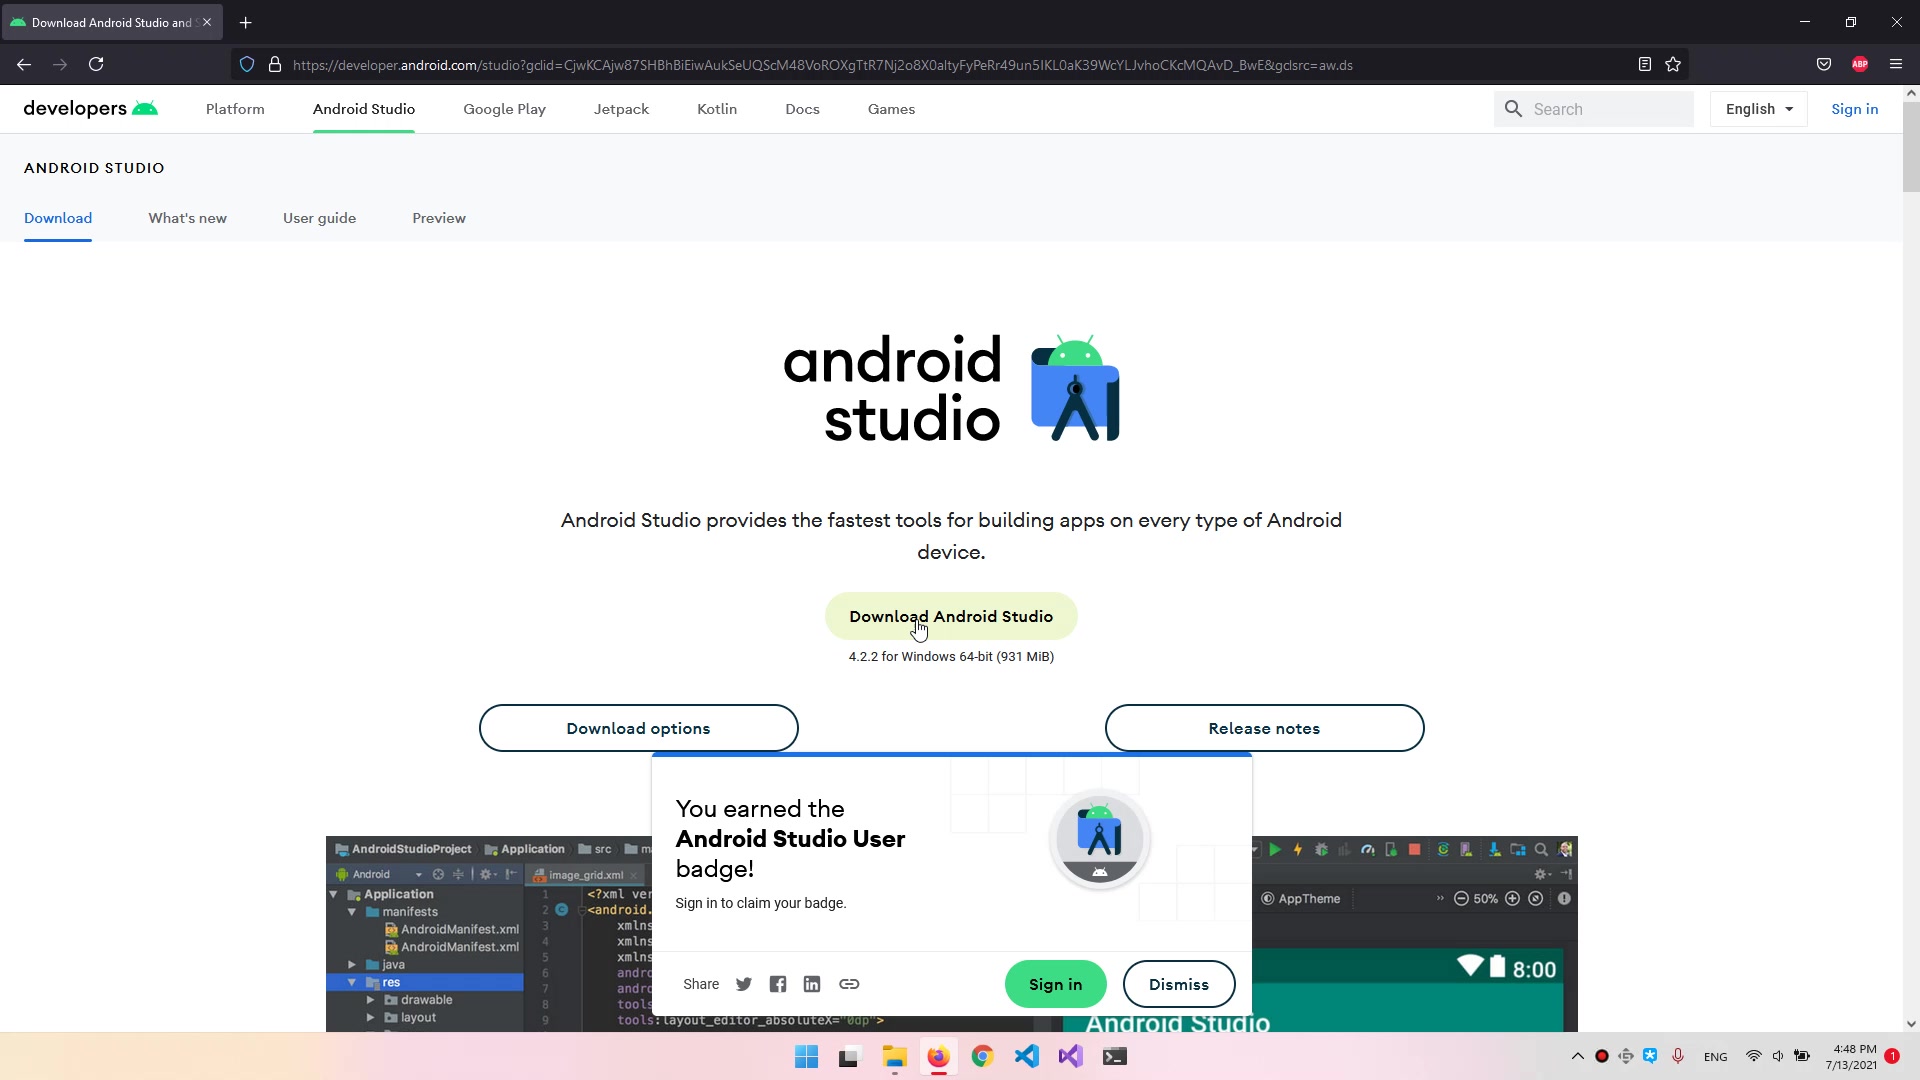Viewport: 1920px width, 1080px height.
Task: Dismiss the badge popup
Action: (x=1179, y=984)
